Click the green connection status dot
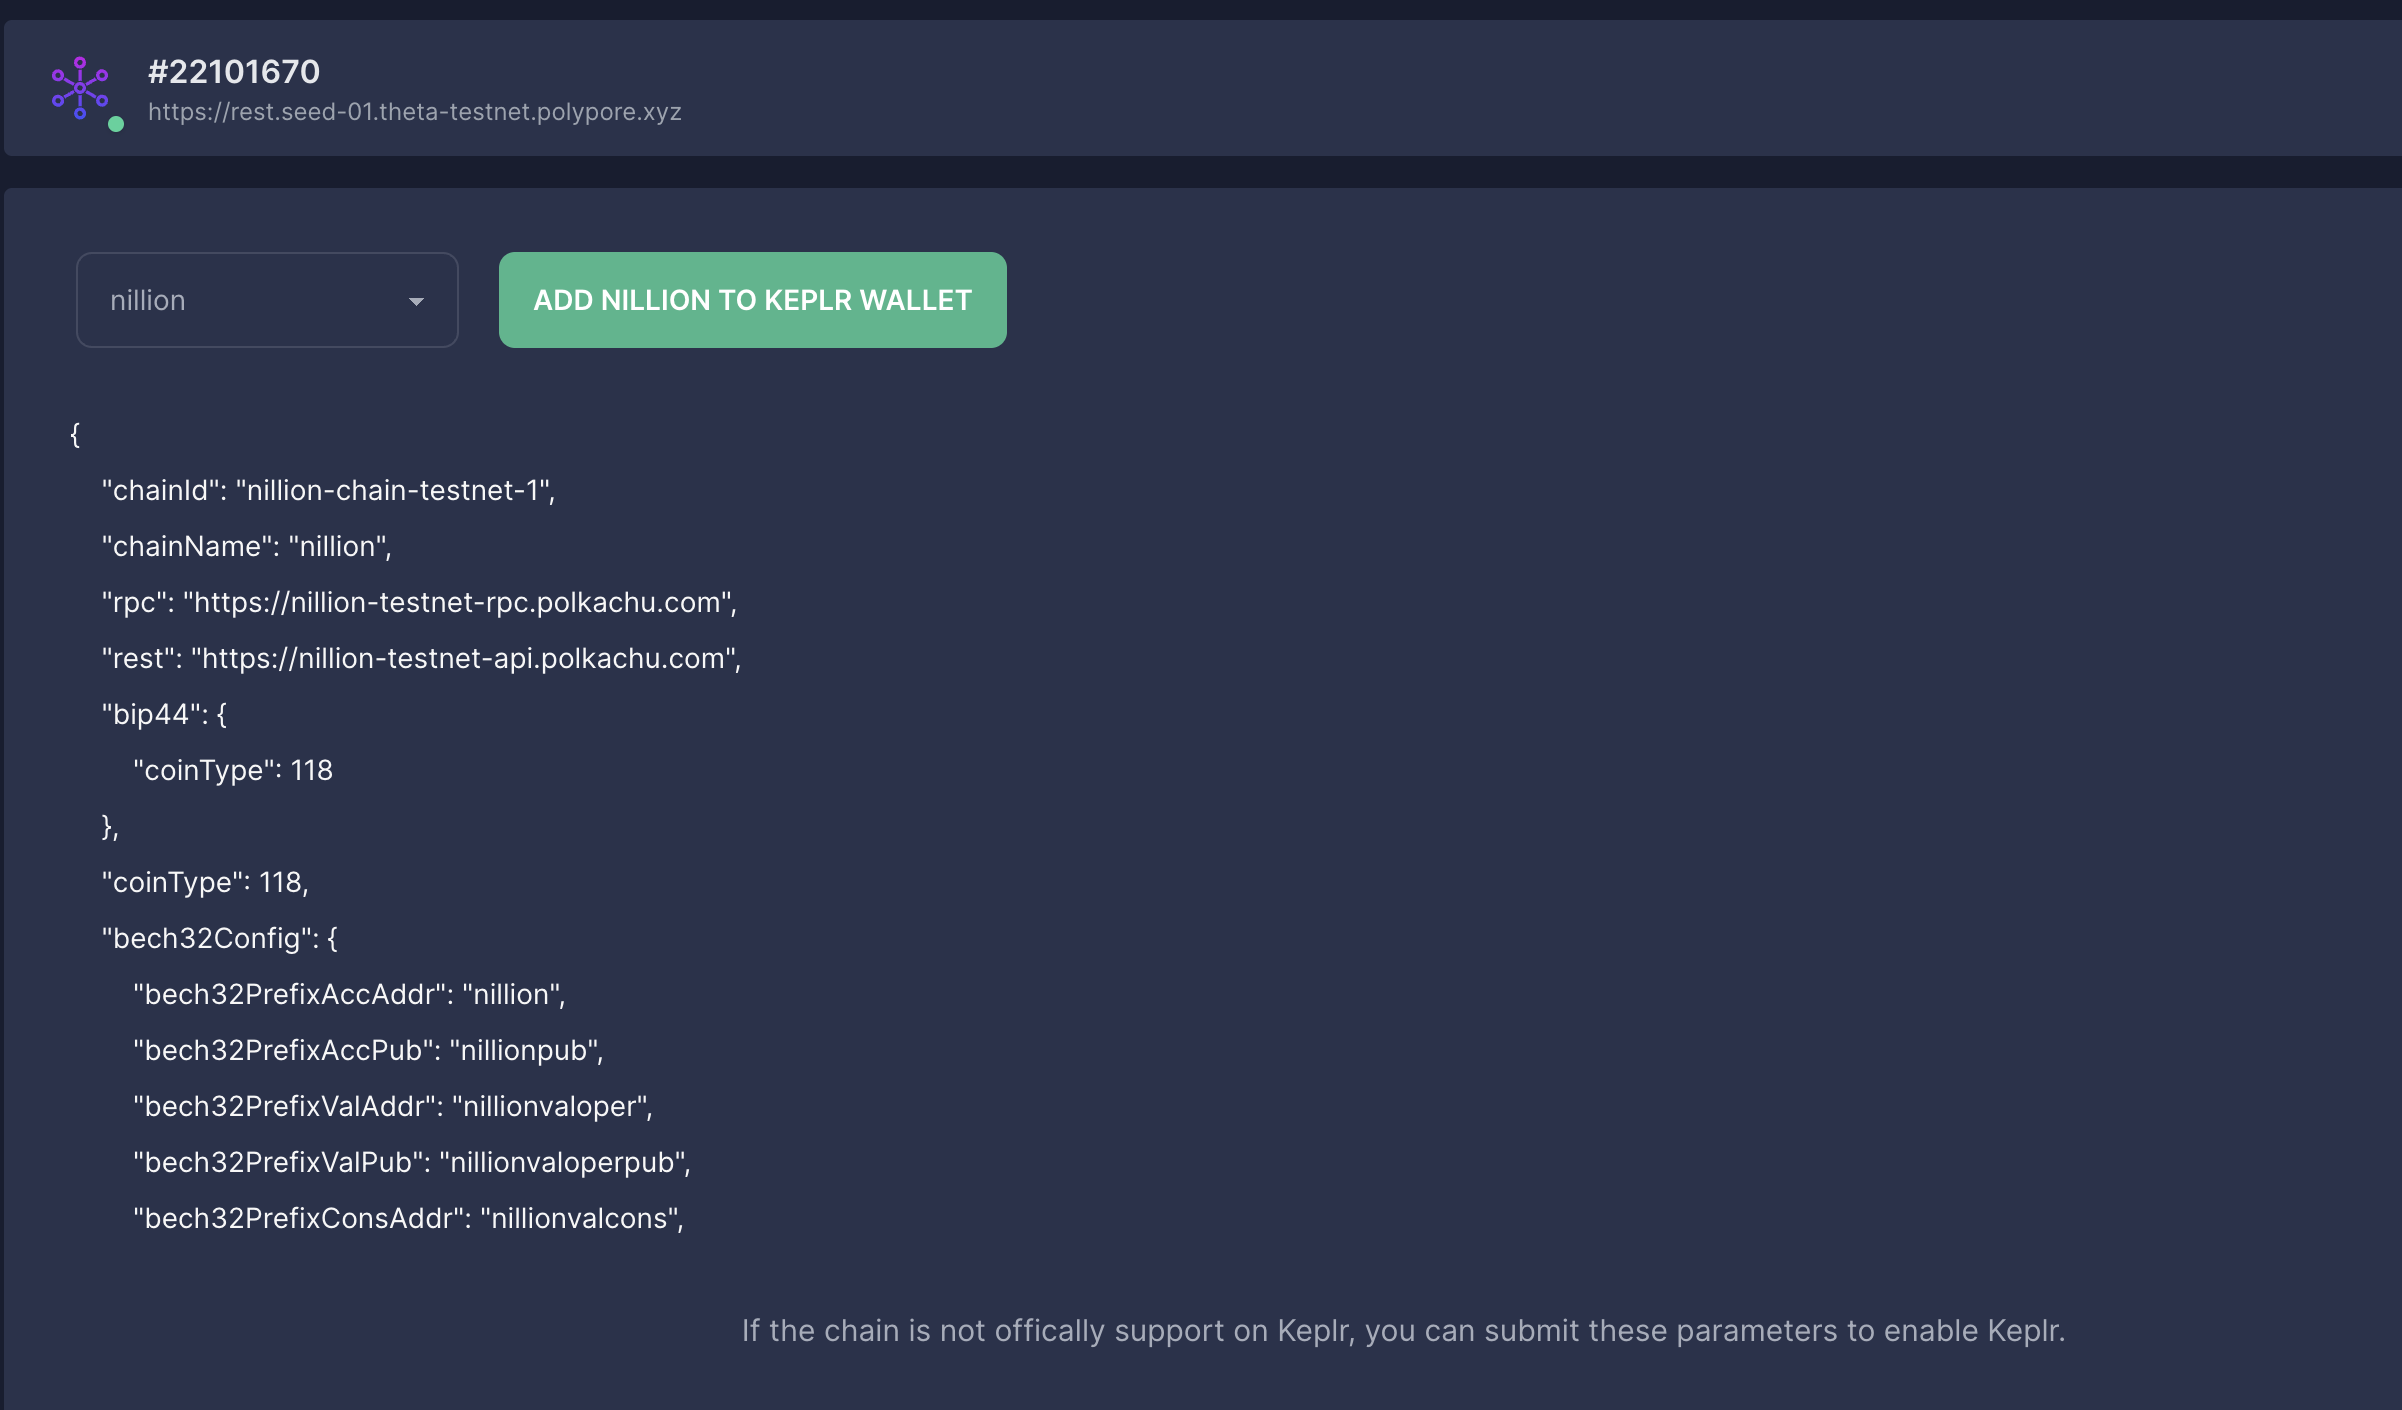 [x=116, y=124]
